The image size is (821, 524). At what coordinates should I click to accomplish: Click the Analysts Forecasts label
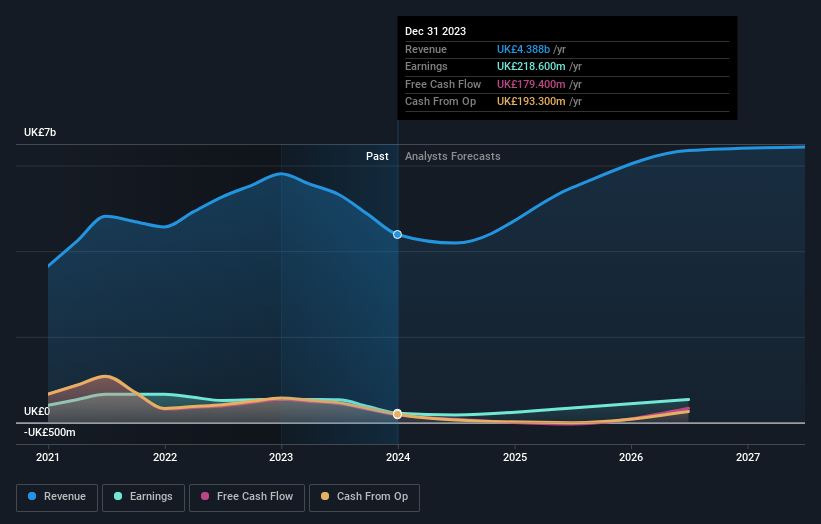click(452, 157)
